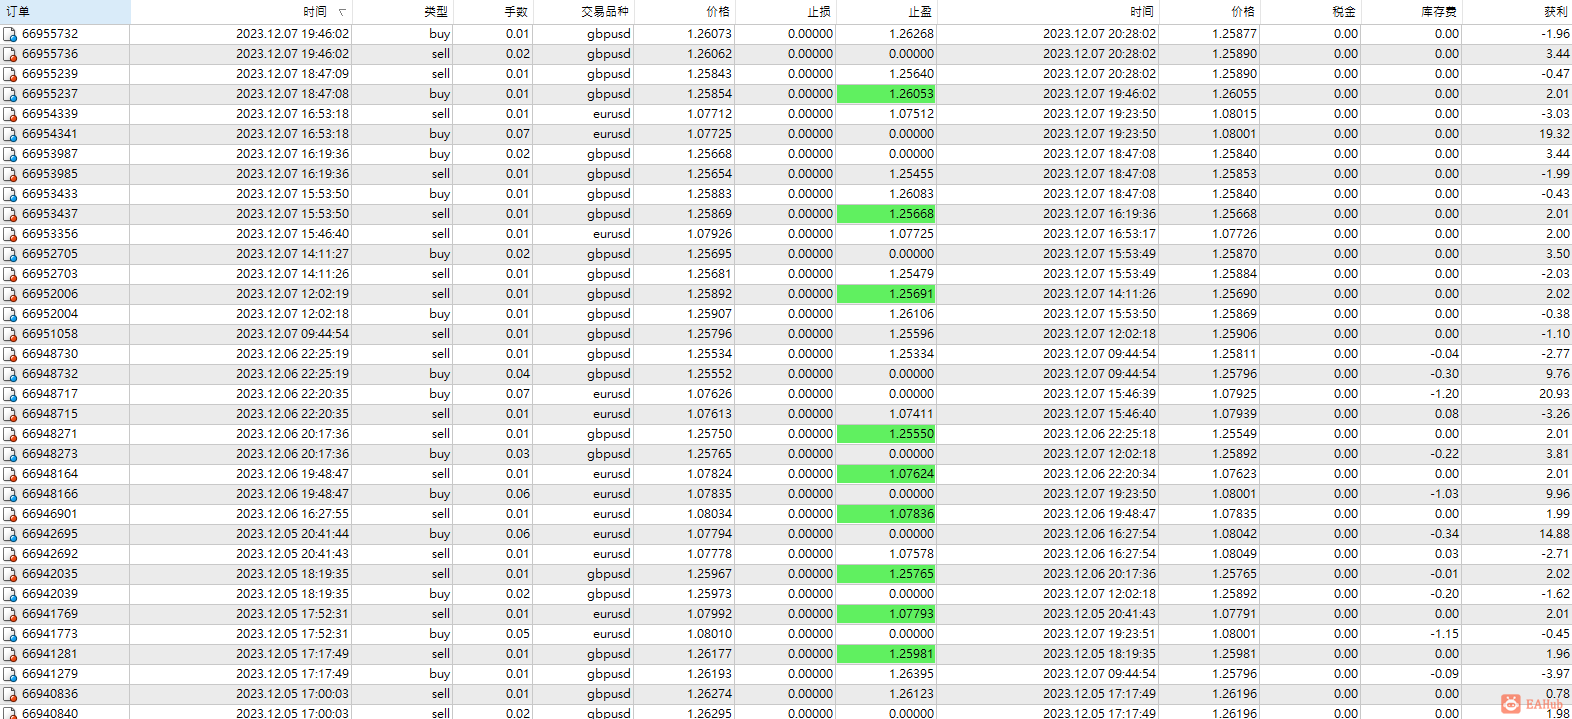The image size is (1572, 719).
Task: Click the order icon beside 66952006
Action: pyautogui.click(x=10, y=294)
